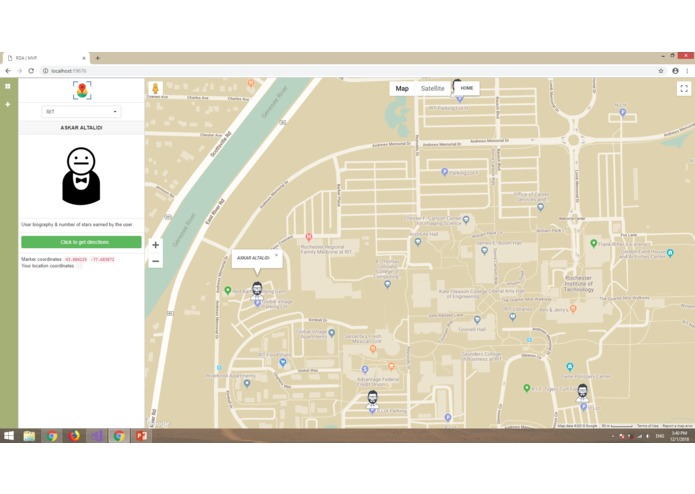Viewport: 695px width, 494px height.
Task: Open the Chrome three-dot menu
Action: click(687, 71)
